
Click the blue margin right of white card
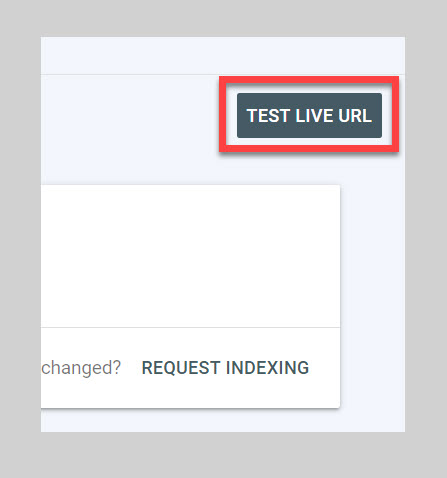(373, 296)
